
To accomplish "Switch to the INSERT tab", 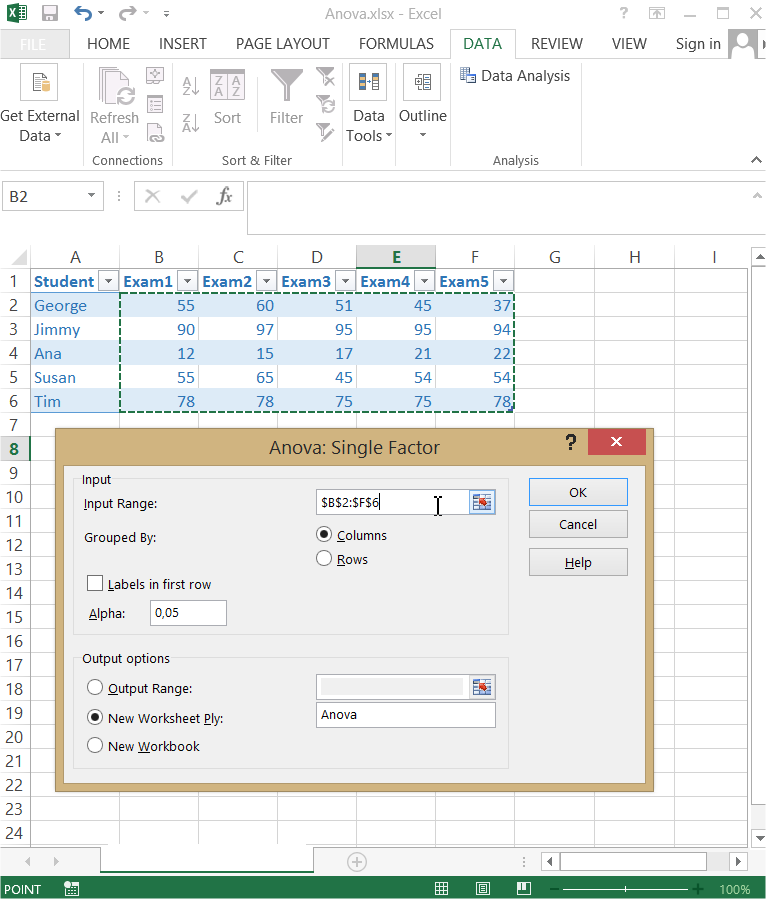I will tap(182, 44).
